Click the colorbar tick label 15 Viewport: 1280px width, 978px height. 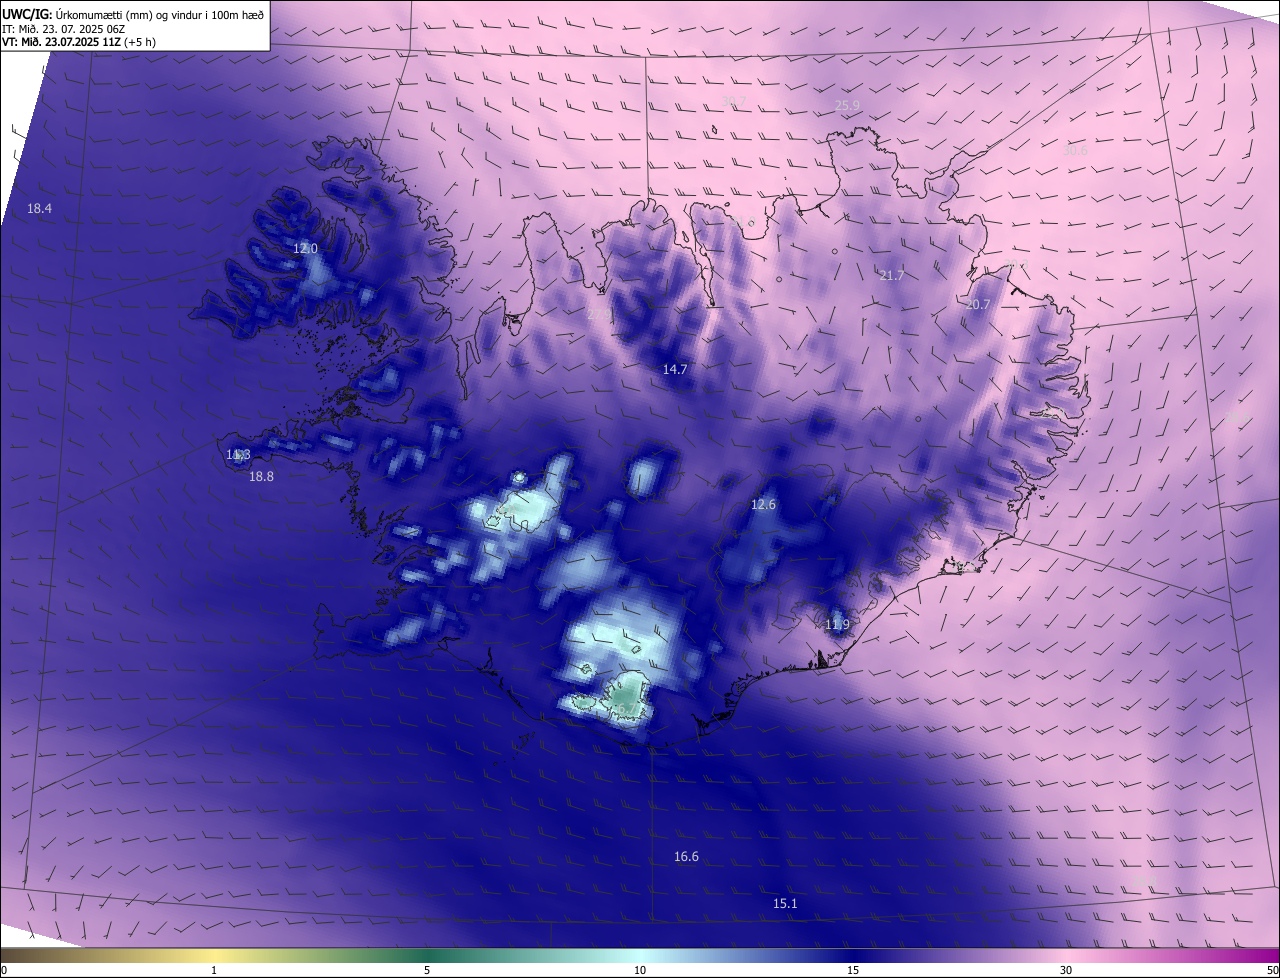(x=853, y=970)
